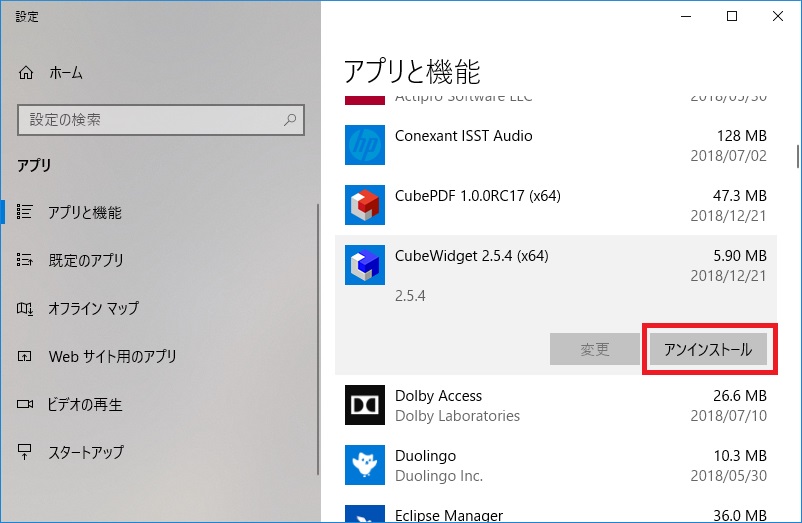Open Web サイト用のアプリ settings
802x523 pixels.
click(x=113, y=356)
